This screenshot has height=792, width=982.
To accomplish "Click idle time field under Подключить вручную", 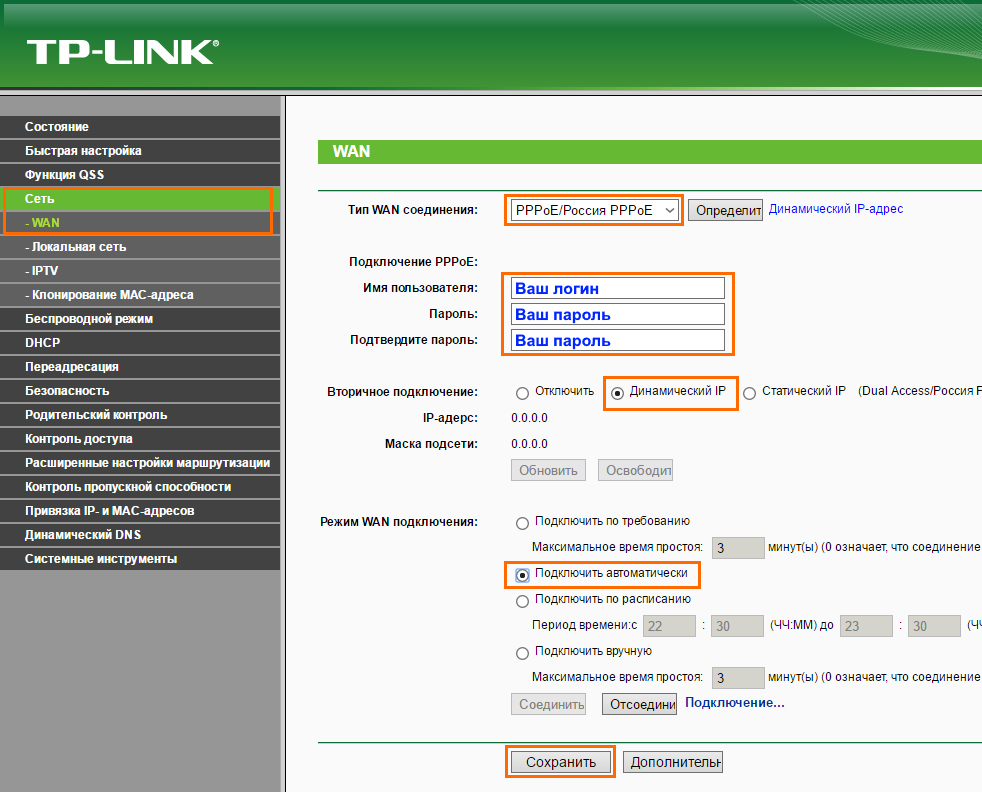I will tap(738, 678).
